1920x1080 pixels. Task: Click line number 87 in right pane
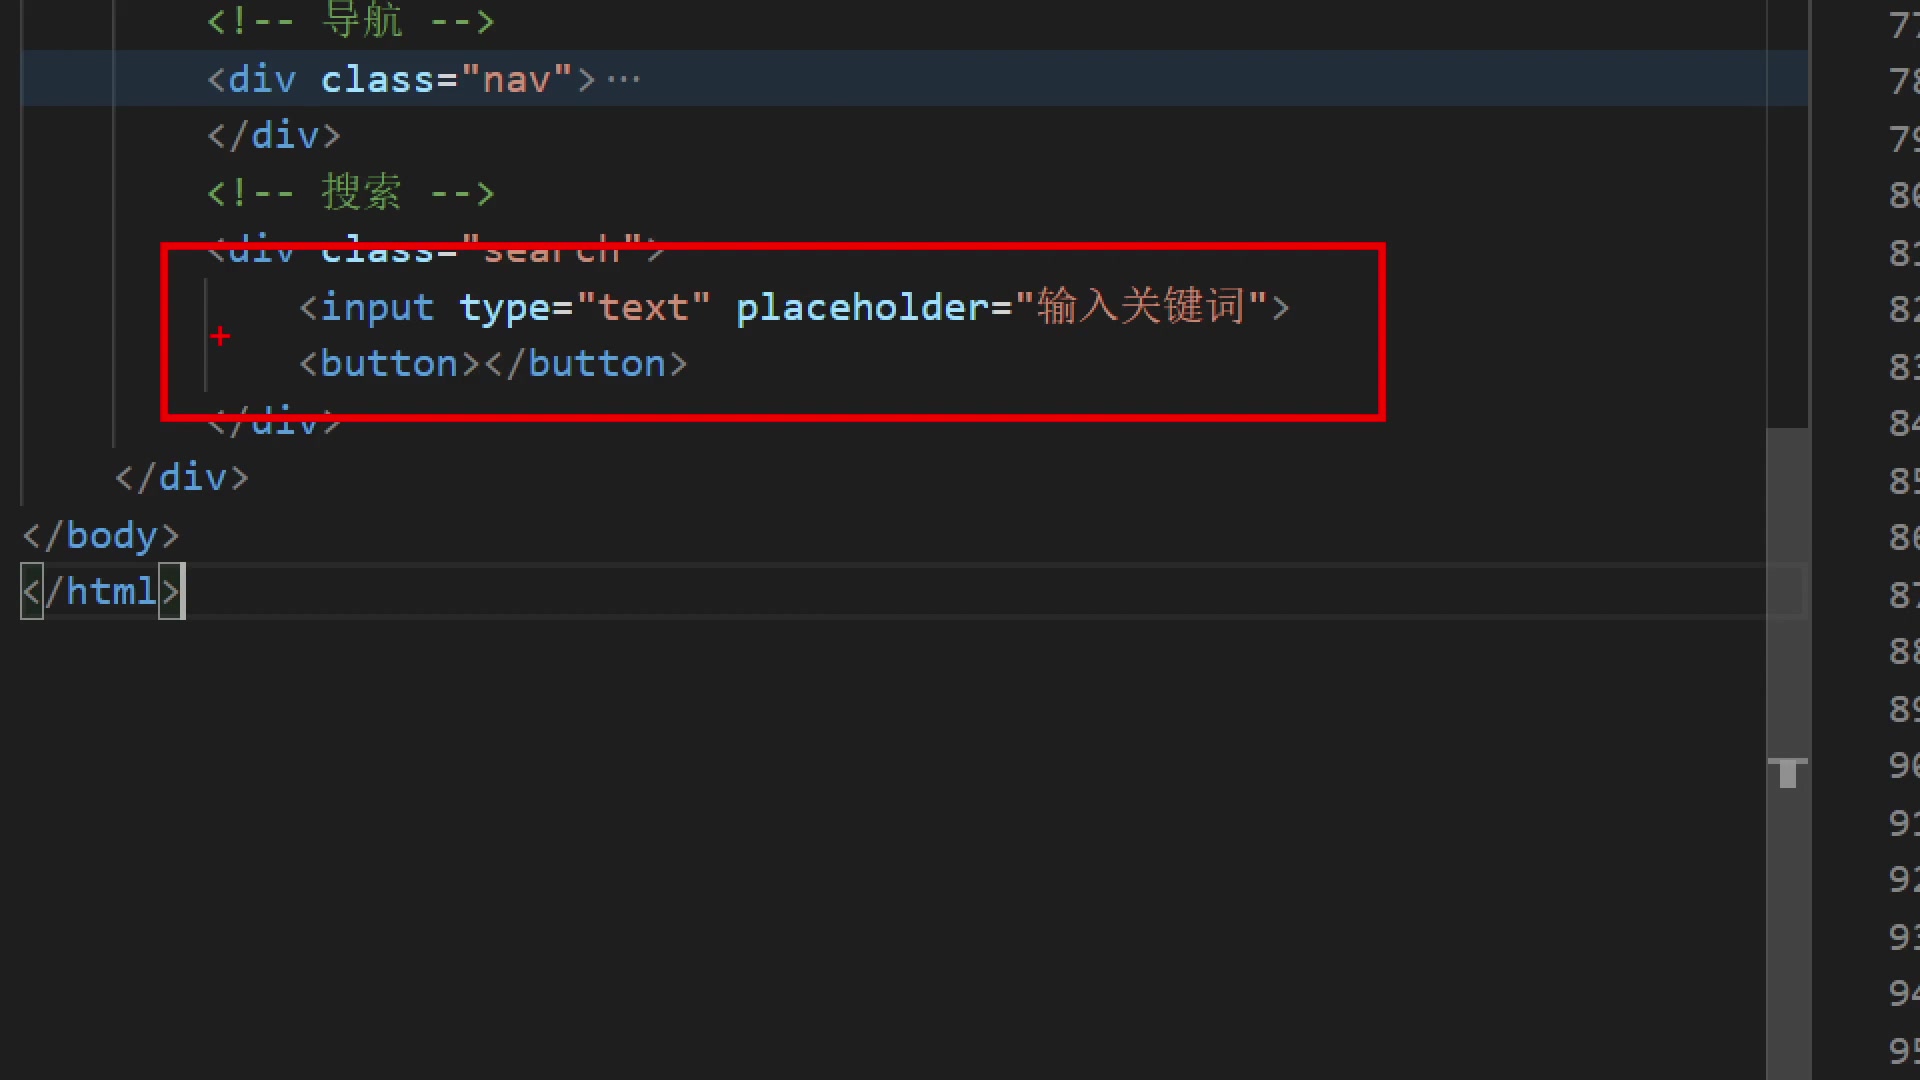tap(1902, 595)
